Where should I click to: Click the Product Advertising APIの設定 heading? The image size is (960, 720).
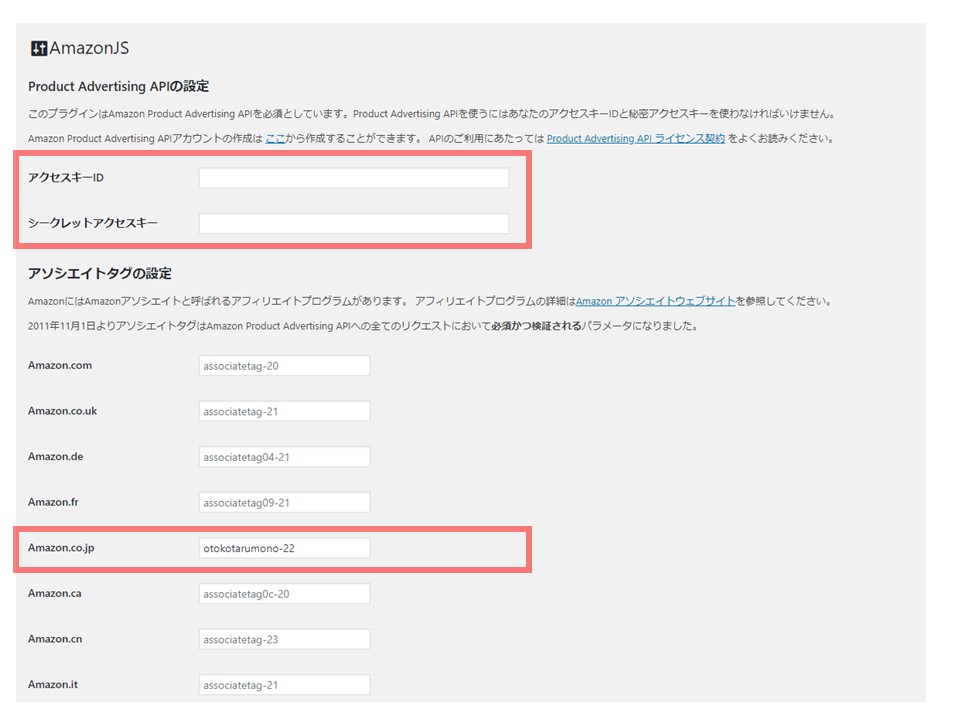pyautogui.click(x=118, y=87)
